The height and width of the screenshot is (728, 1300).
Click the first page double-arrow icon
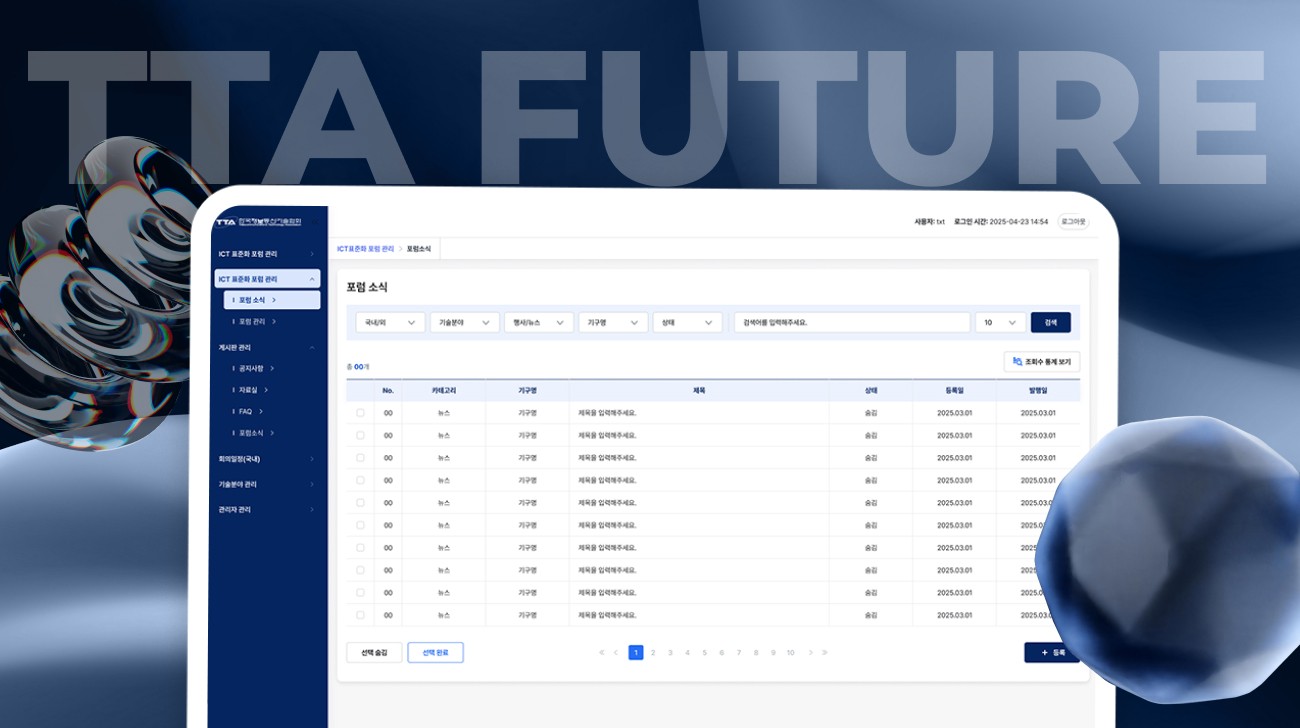click(x=602, y=653)
